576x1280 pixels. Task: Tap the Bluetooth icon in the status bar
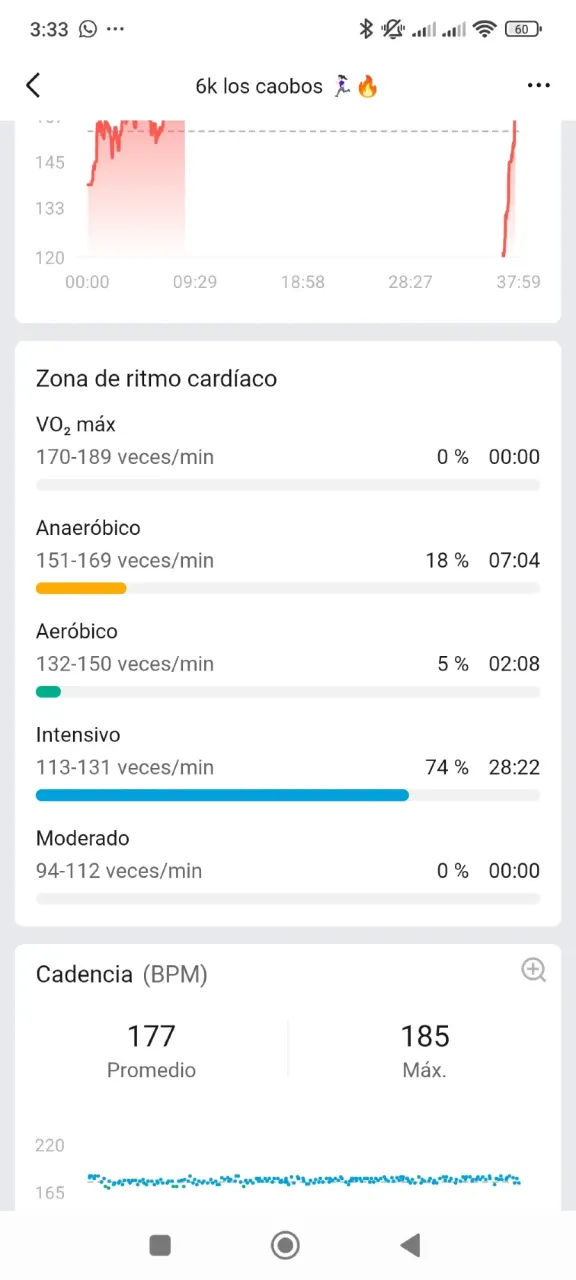point(366,29)
